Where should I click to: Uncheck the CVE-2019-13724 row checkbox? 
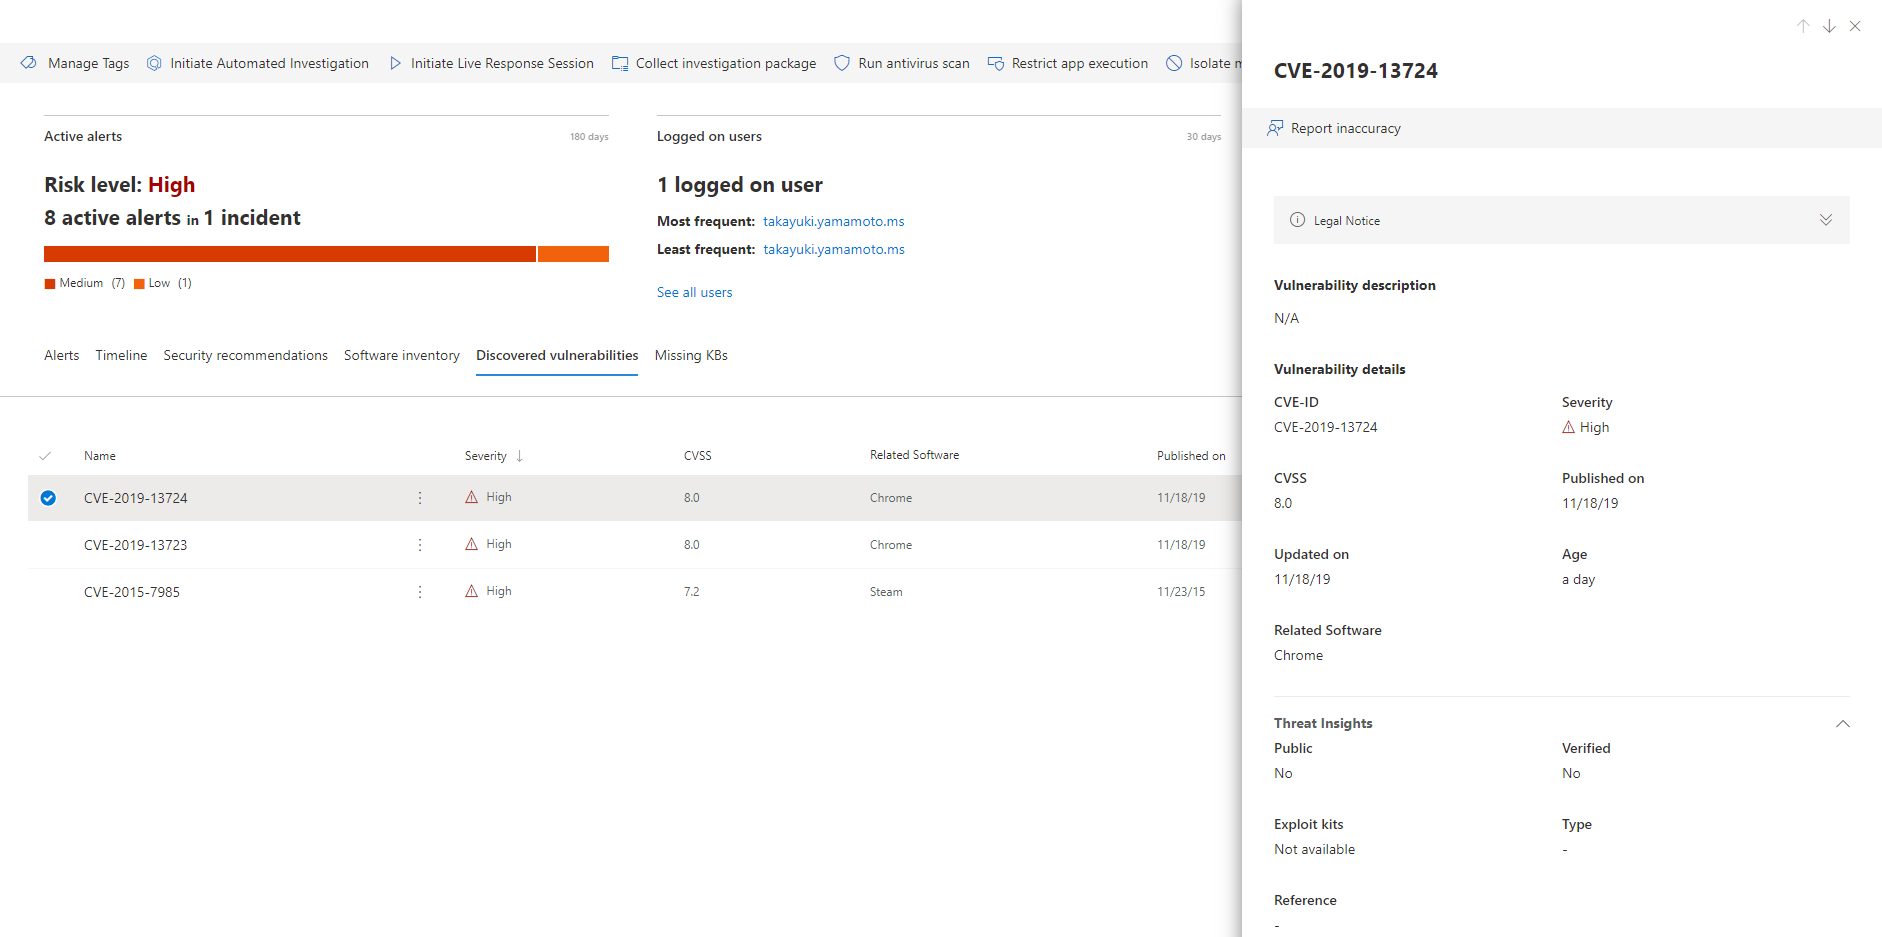48,498
